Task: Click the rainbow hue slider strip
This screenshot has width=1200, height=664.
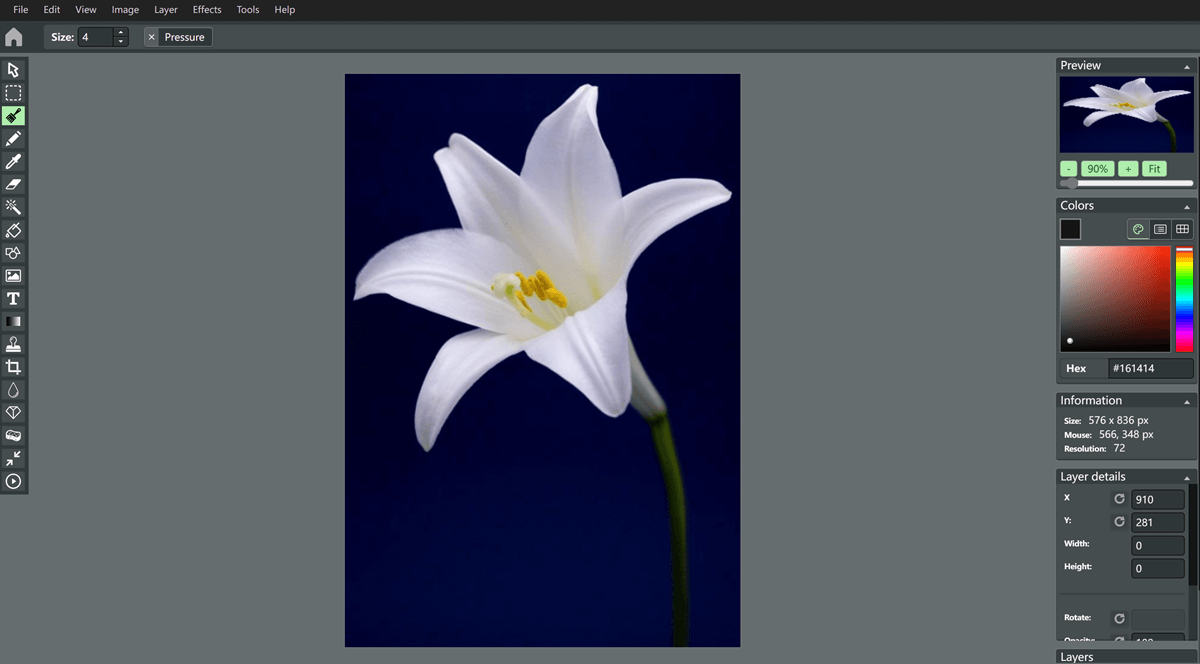Action: (1184, 300)
